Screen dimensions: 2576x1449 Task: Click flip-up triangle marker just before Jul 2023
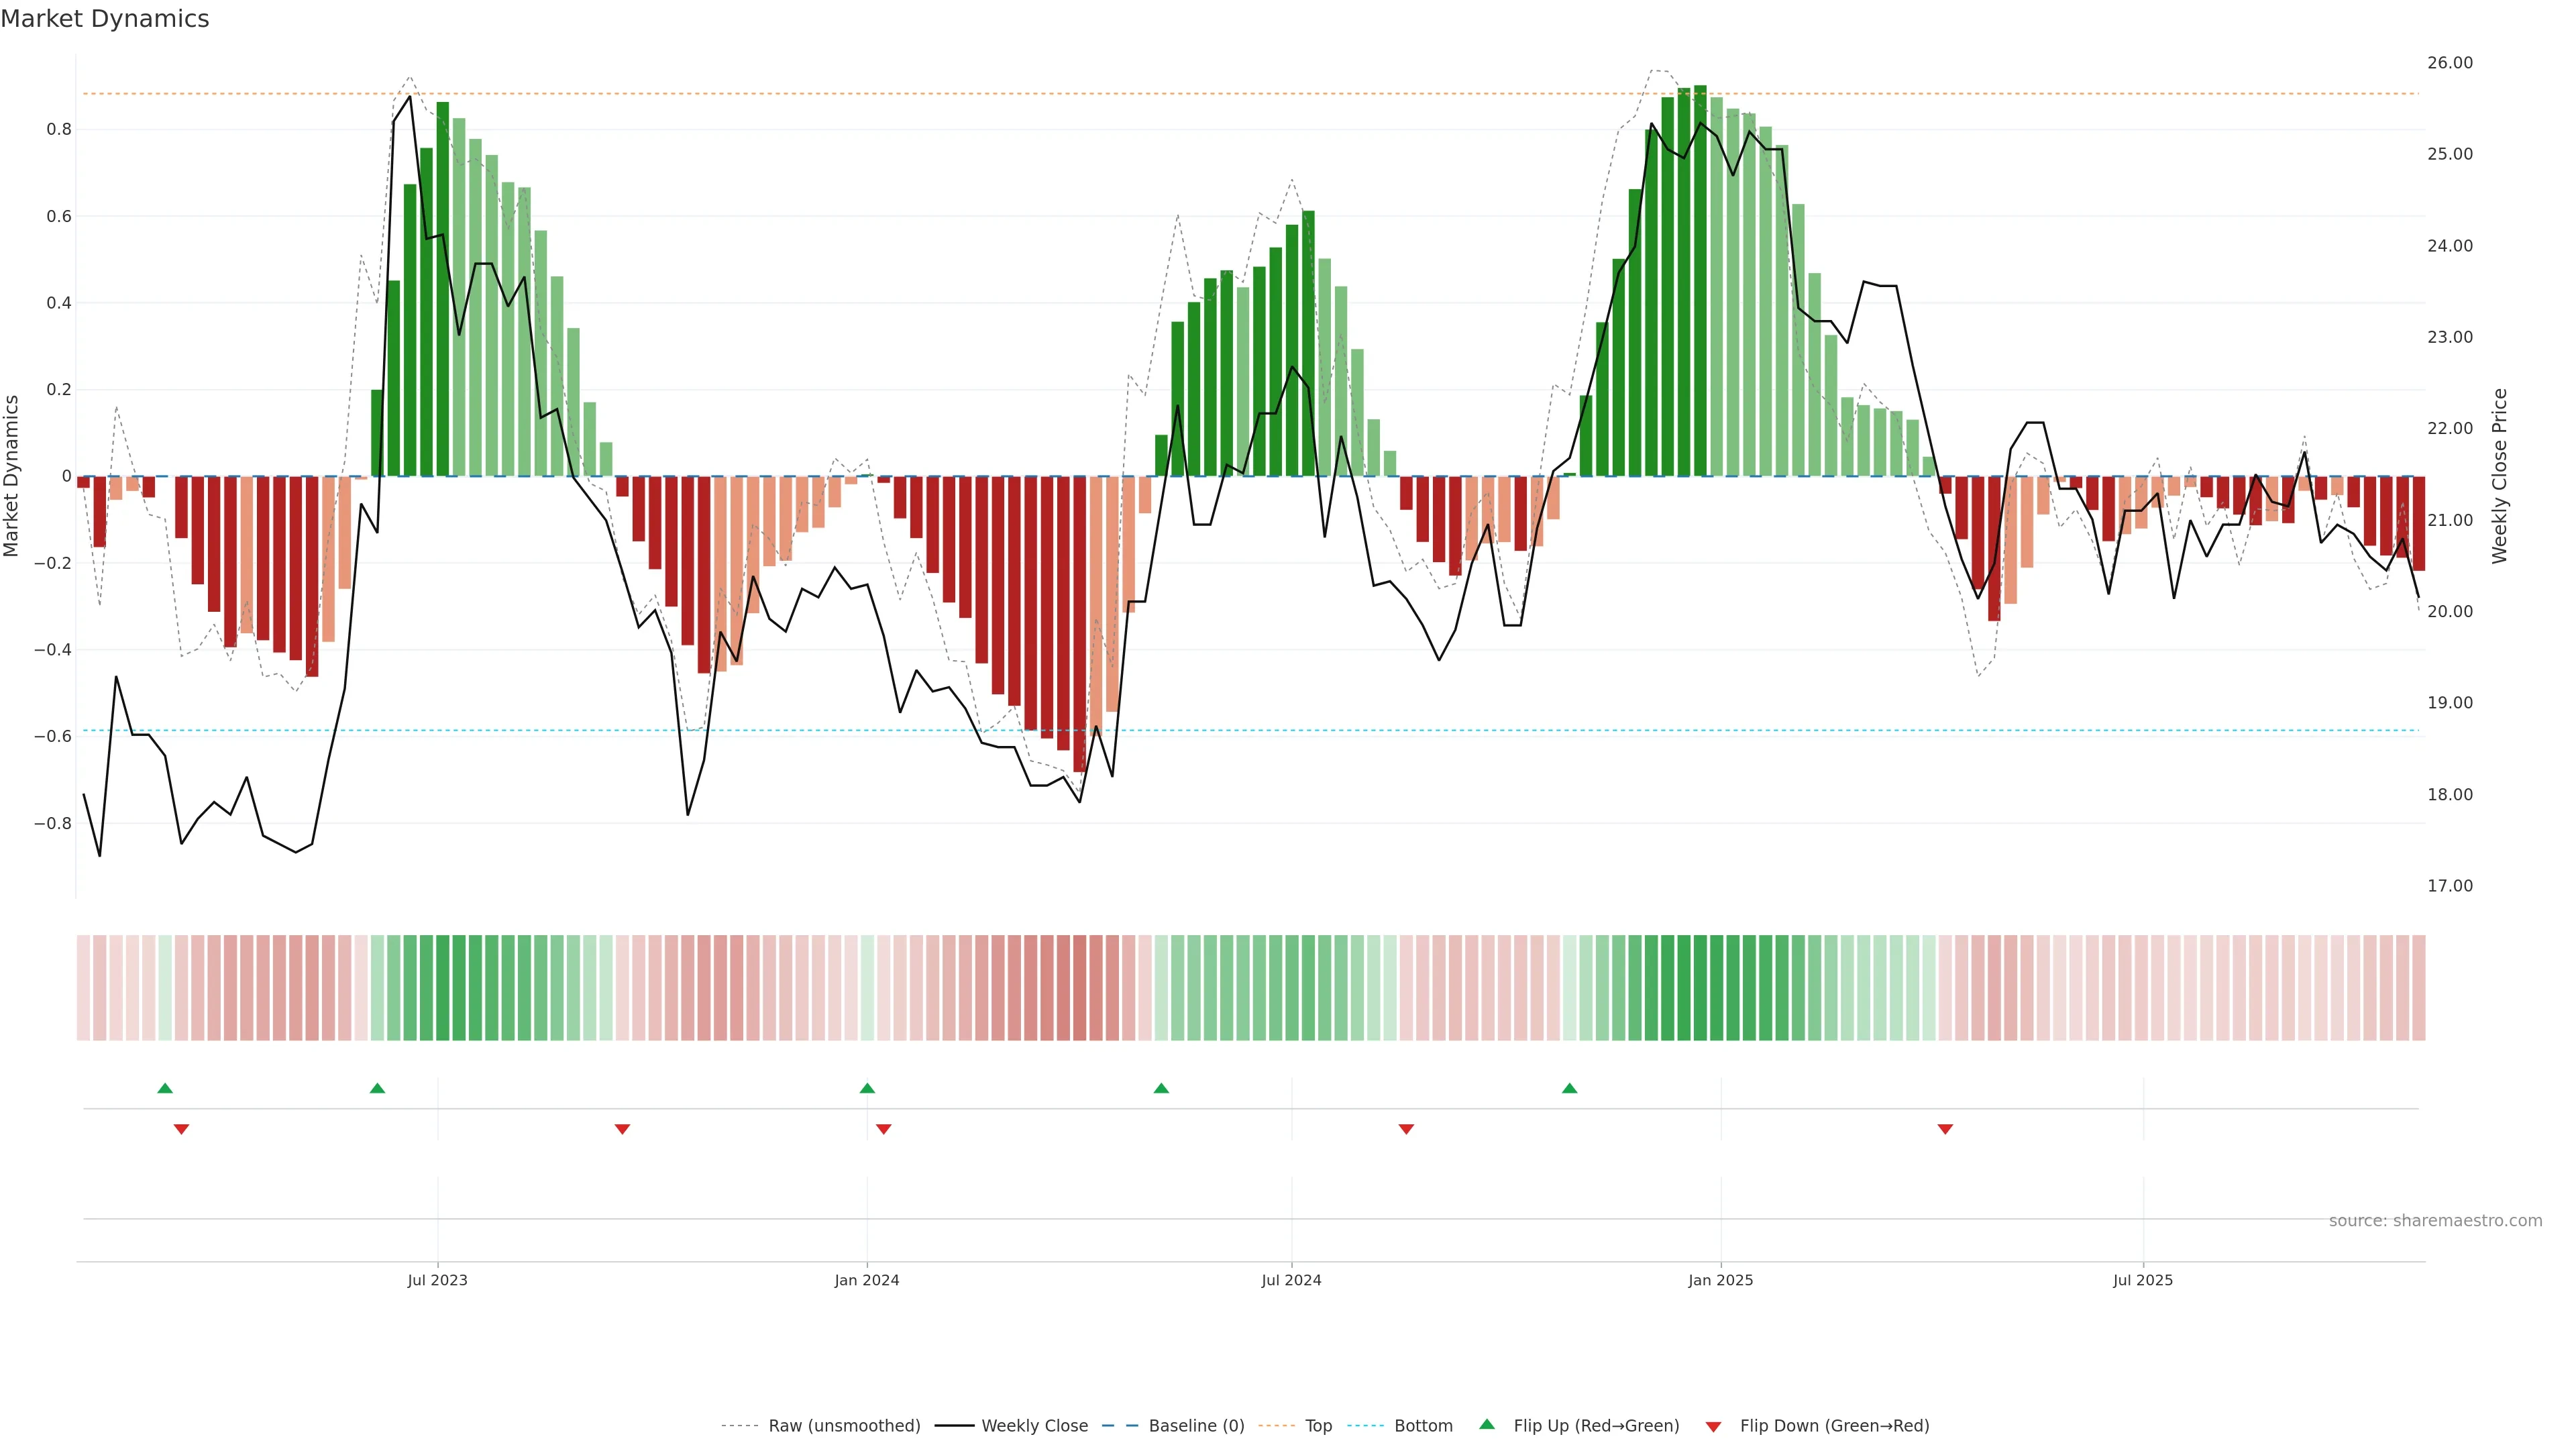[377, 1088]
